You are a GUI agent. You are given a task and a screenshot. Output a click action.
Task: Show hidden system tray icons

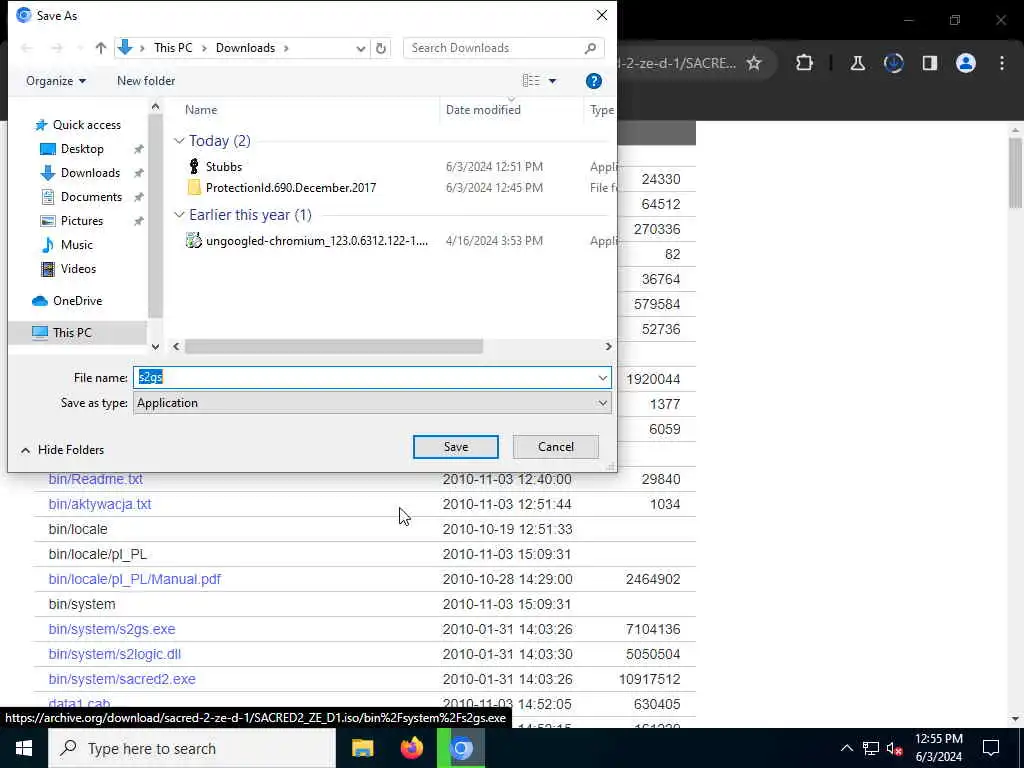(846, 748)
